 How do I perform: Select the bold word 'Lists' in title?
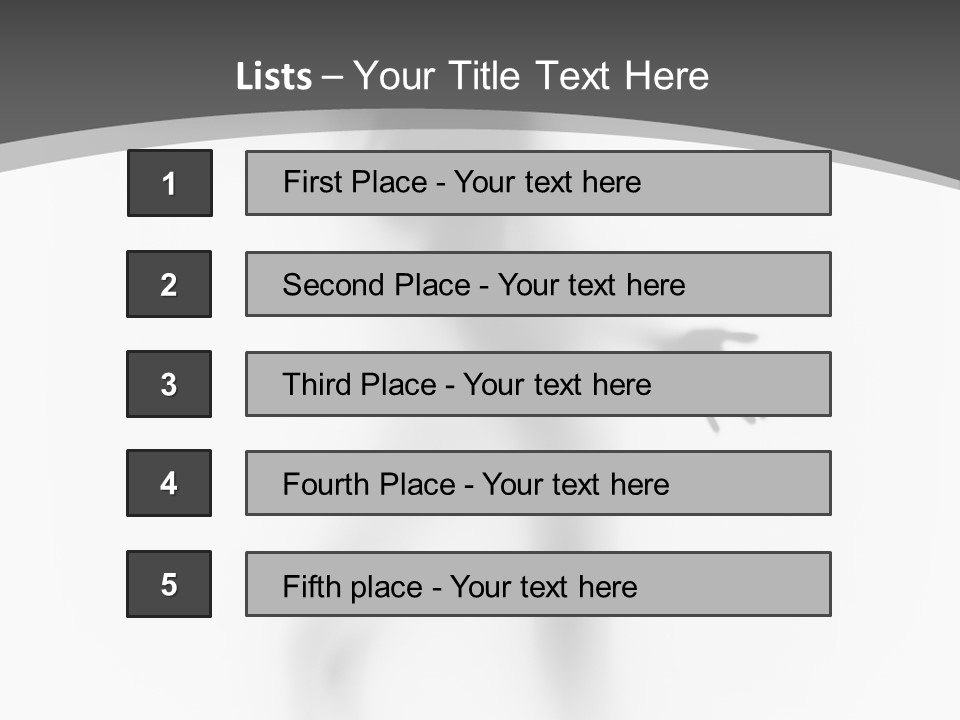click(x=273, y=77)
